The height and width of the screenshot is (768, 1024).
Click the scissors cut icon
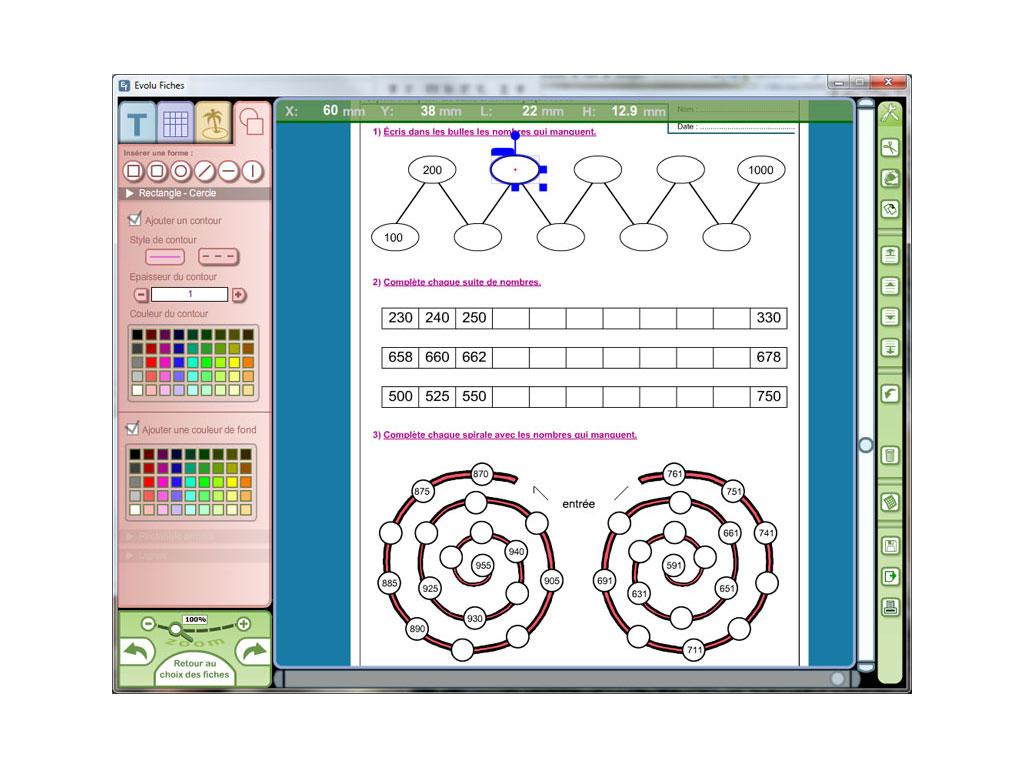pyautogui.click(x=889, y=148)
